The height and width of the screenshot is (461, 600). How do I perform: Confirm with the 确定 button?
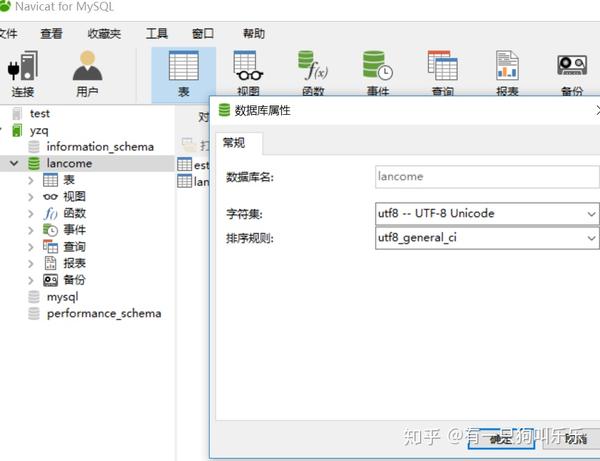click(x=501, y=438)
